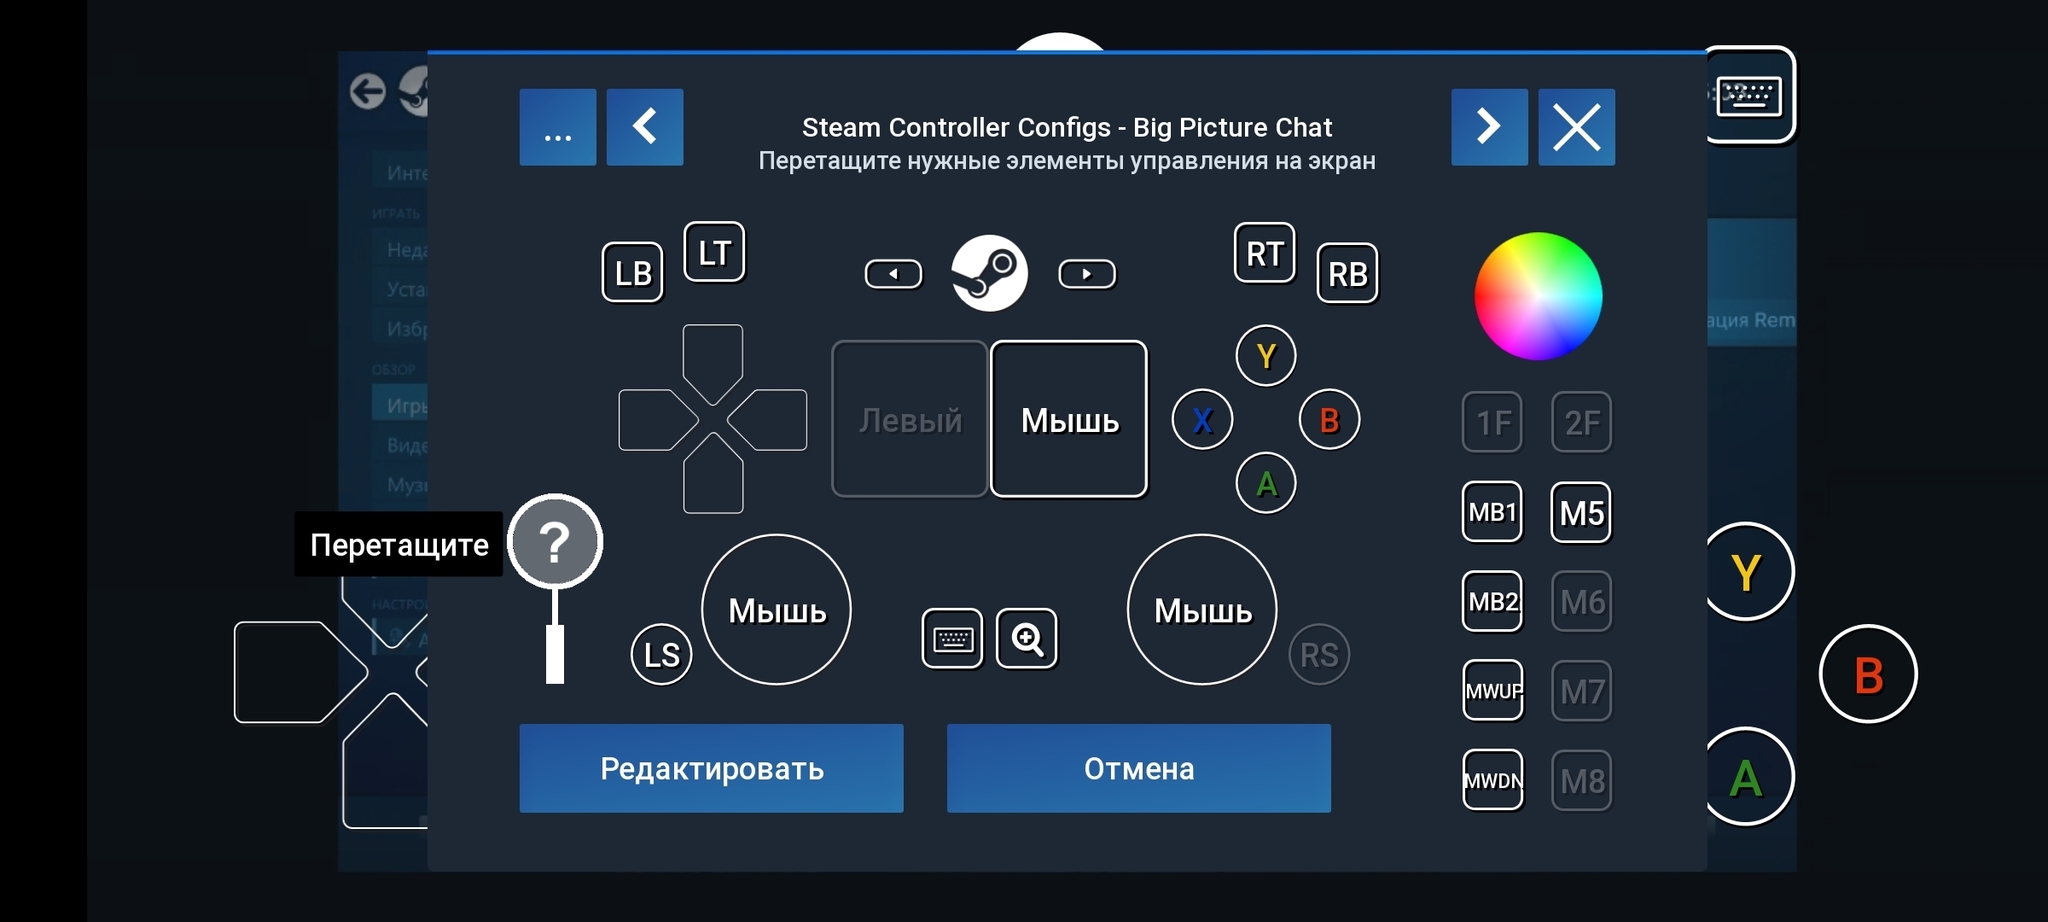Select the 1F control
Viewport: 2048px width, 922px height.
(x=1493, y=422)
